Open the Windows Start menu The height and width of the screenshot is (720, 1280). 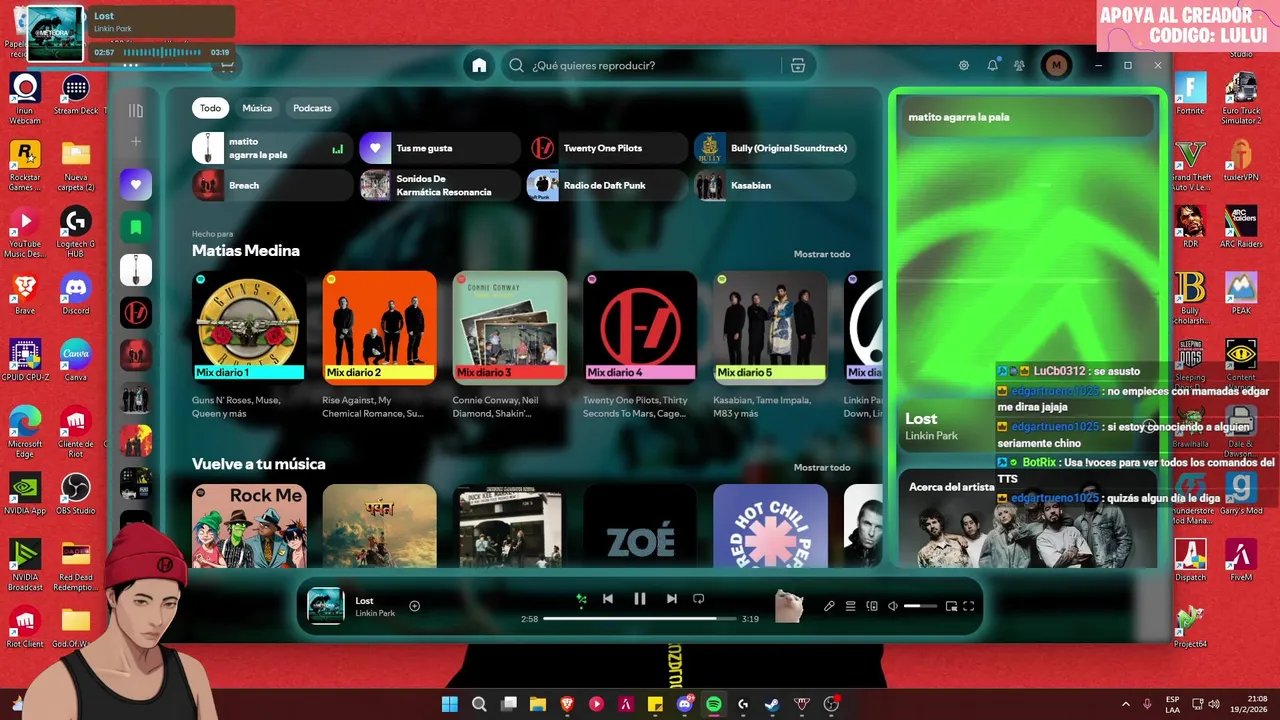coord(450,704)
